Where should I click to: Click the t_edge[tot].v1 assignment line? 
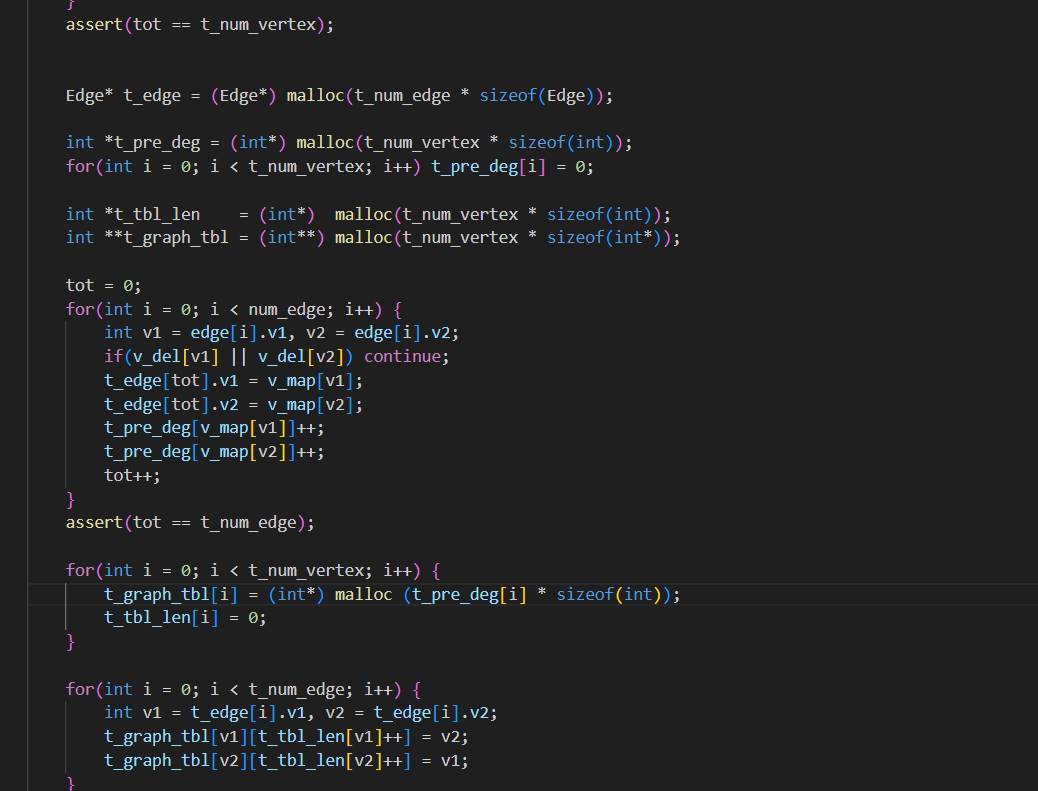tap(233, 380)
